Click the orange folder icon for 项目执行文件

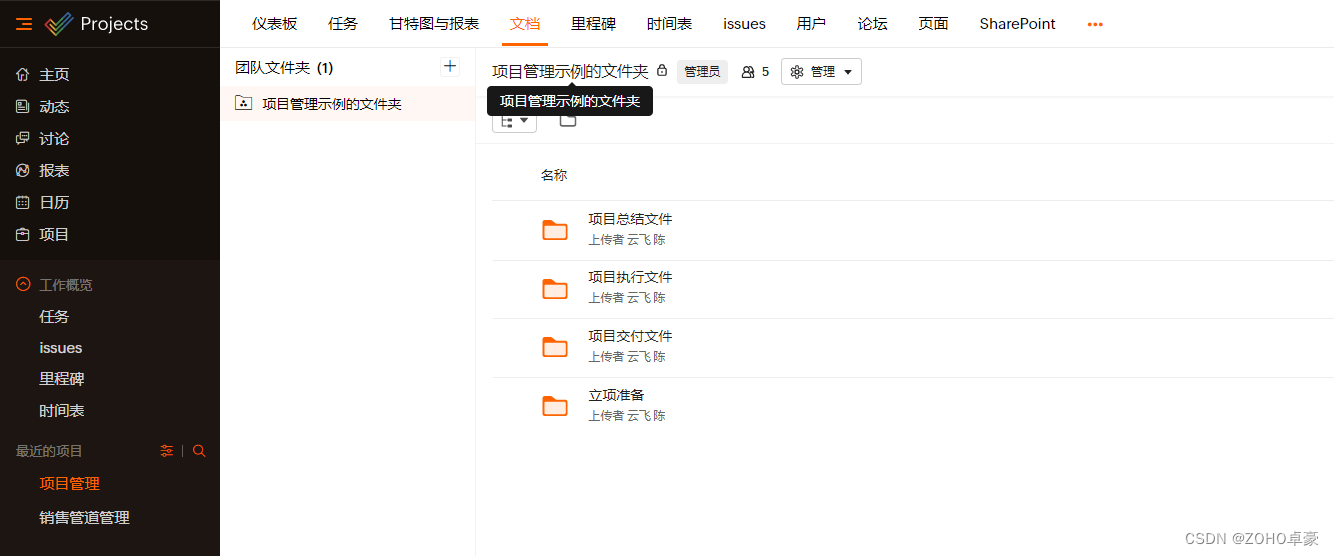pos(555,289)
